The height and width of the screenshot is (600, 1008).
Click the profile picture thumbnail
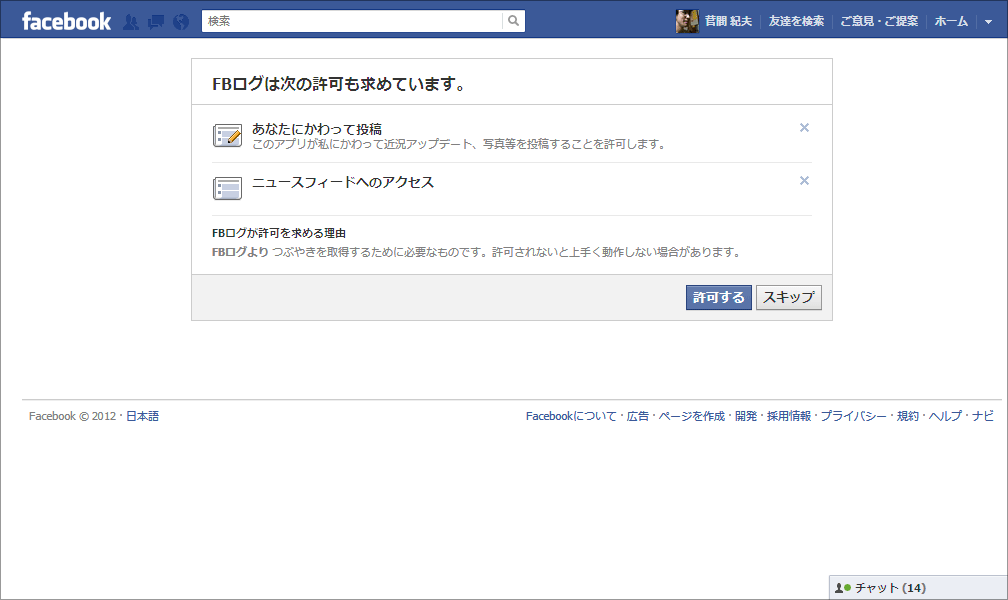687,21
